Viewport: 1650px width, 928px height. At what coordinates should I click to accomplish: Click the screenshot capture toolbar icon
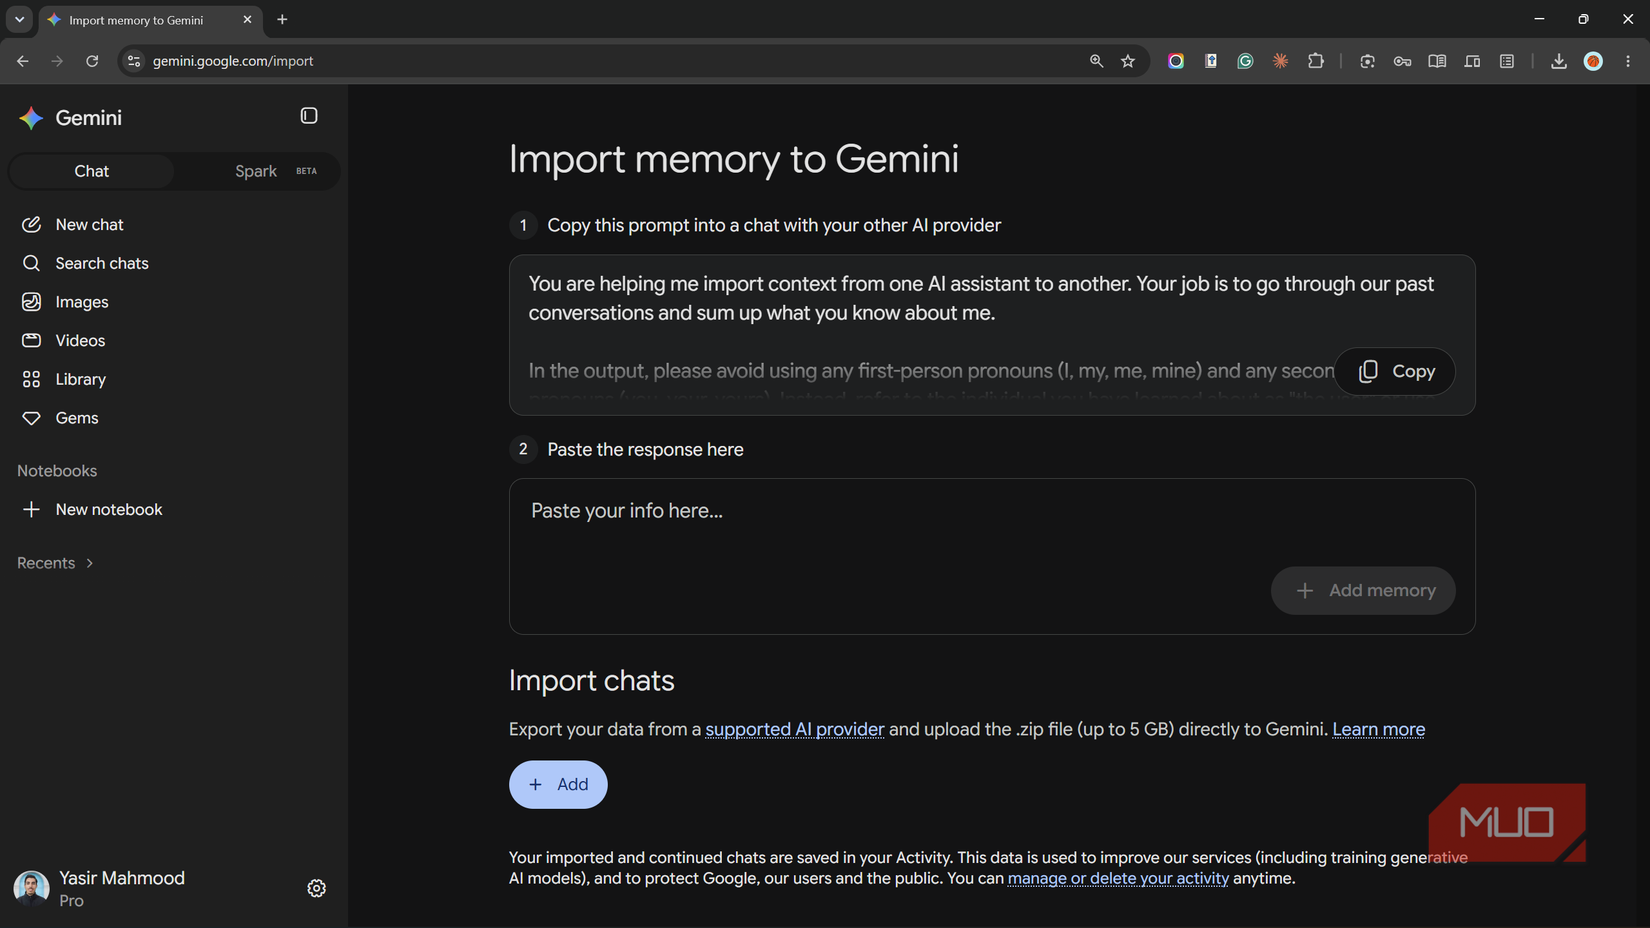click(x=1367, y=61)
